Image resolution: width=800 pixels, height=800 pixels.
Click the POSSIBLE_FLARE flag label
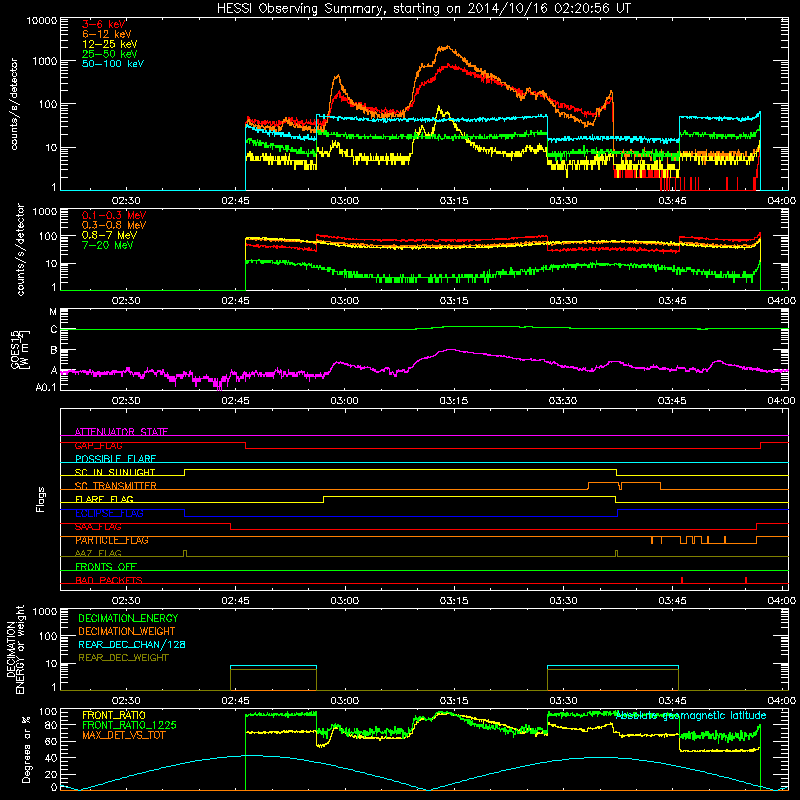115,459
